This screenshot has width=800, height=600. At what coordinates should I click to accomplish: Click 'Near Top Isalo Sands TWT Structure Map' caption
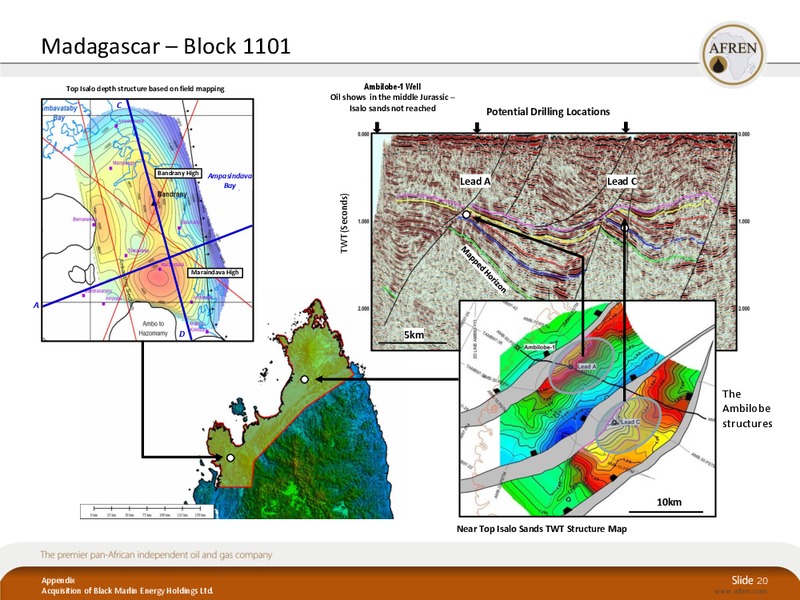(x=541, y=529)
